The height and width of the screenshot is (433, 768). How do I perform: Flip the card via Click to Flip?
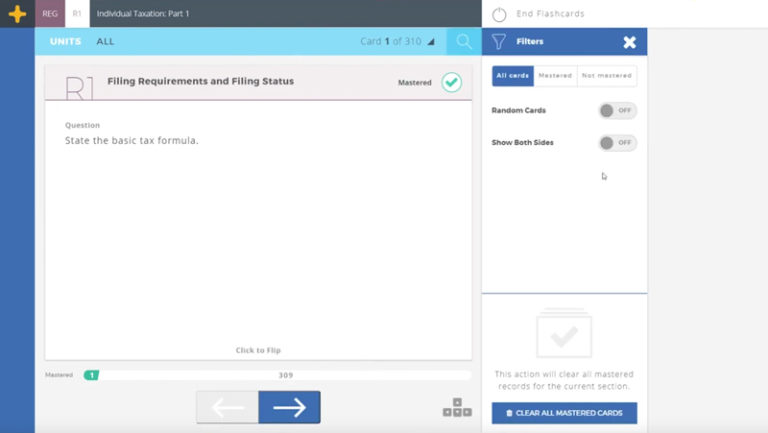pyautogui.click(x=258, y=350)
